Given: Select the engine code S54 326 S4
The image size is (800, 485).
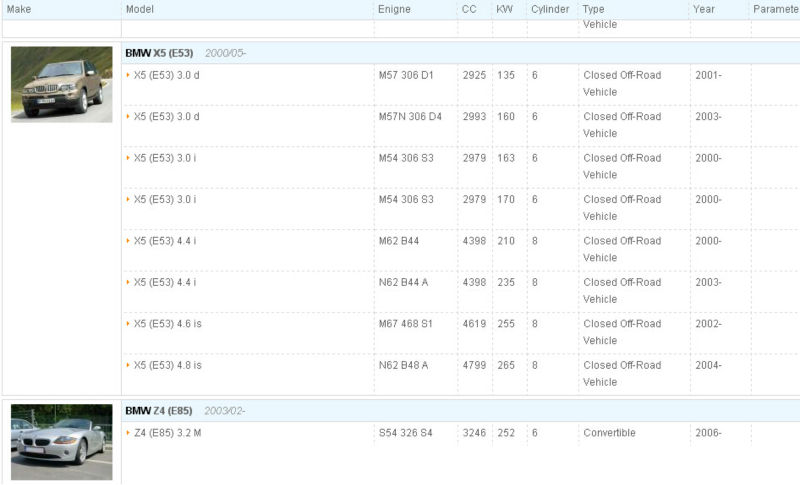Looking at the screenshot, I should pyautogui.click(x=406, y=433).
